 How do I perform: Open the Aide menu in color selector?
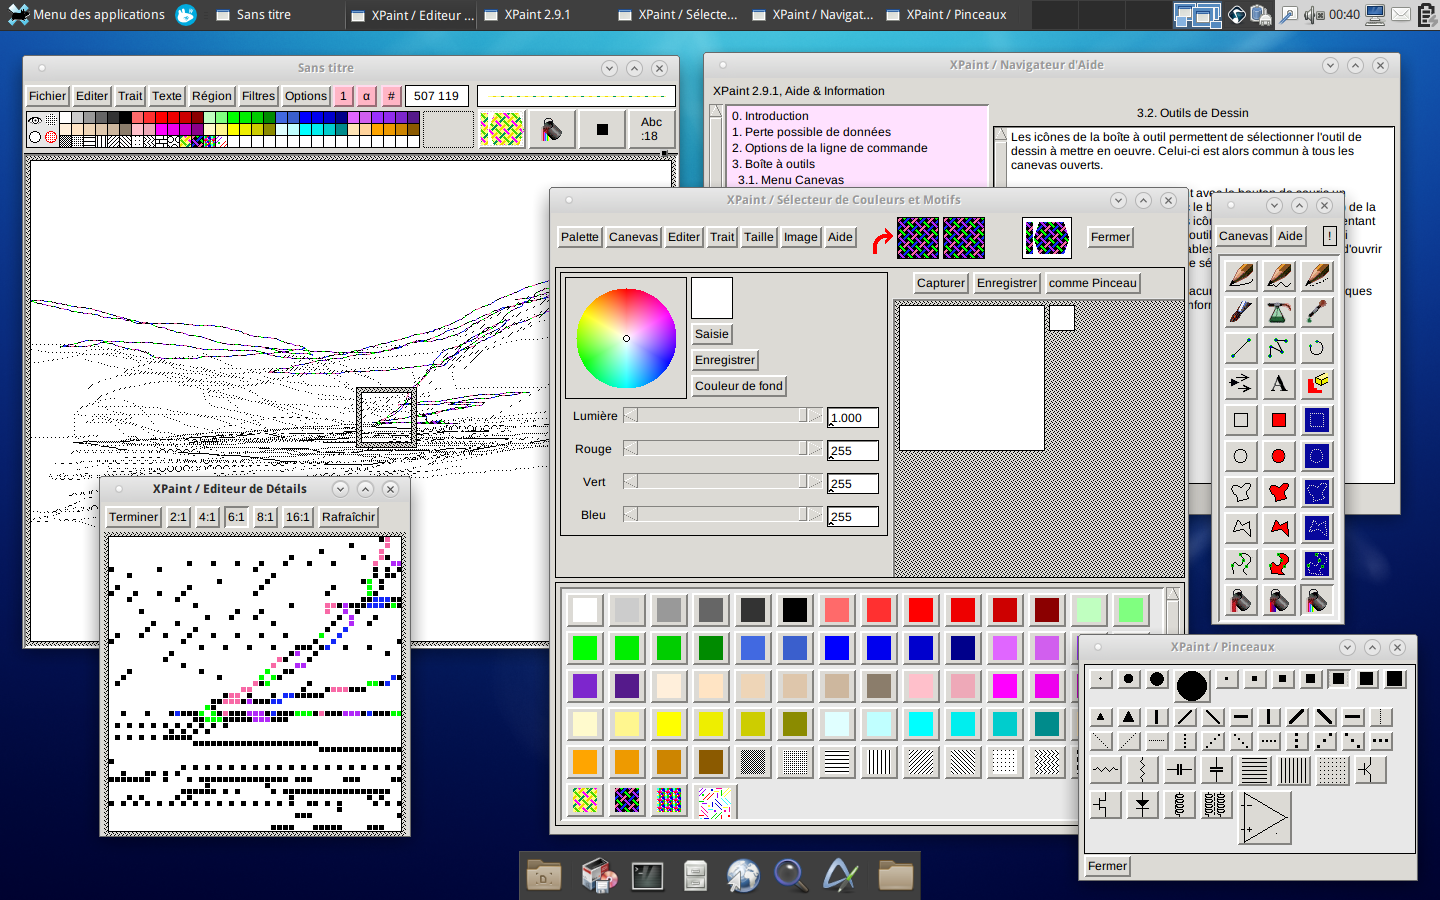click(x=840, y=237)
